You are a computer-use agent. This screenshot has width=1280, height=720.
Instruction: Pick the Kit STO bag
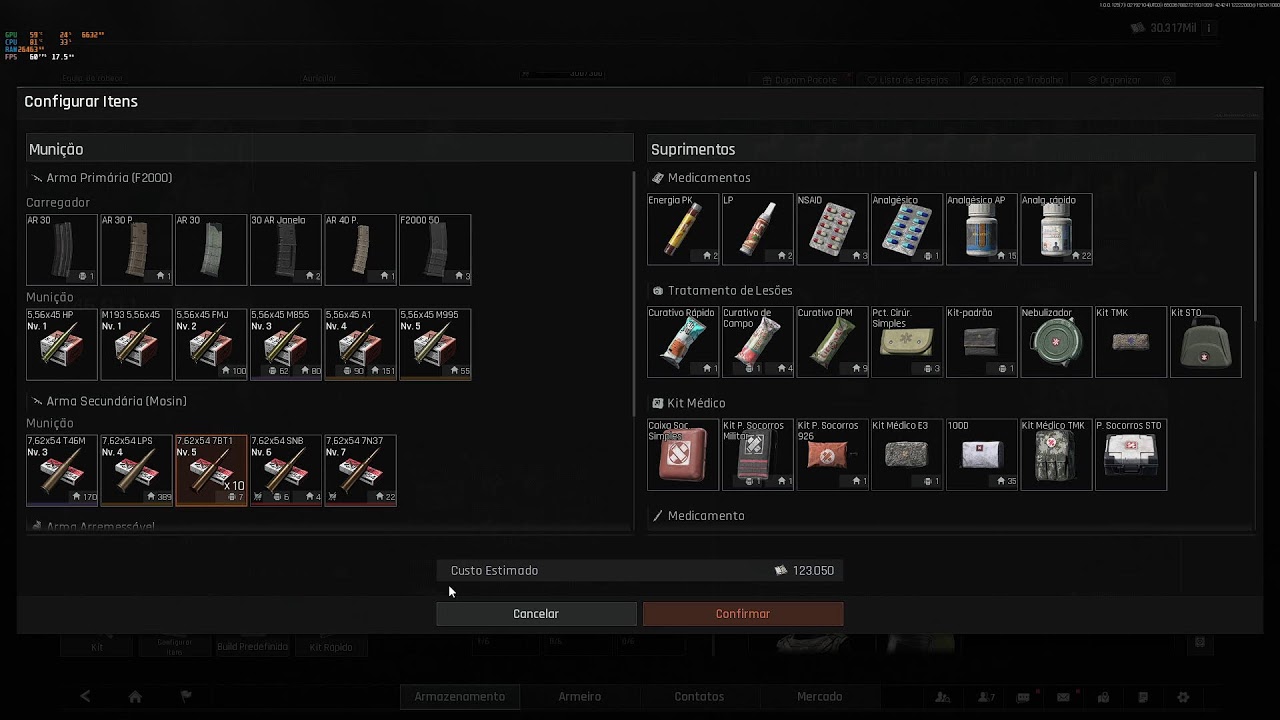pyautogui.click(x=1205, y=342)
